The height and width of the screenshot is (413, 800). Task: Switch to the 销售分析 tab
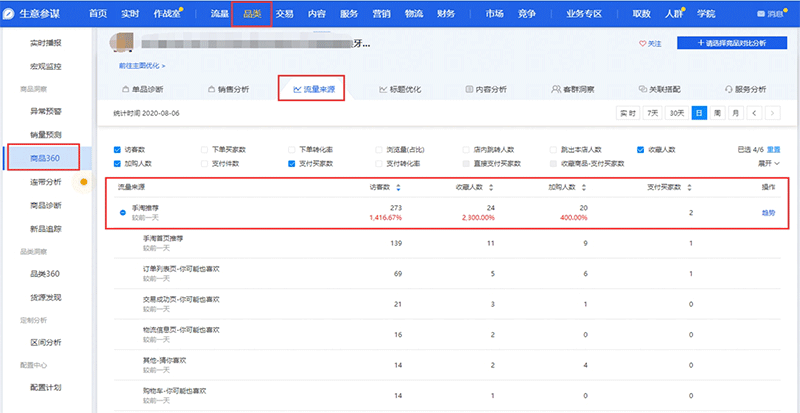[x=231, y=88]
